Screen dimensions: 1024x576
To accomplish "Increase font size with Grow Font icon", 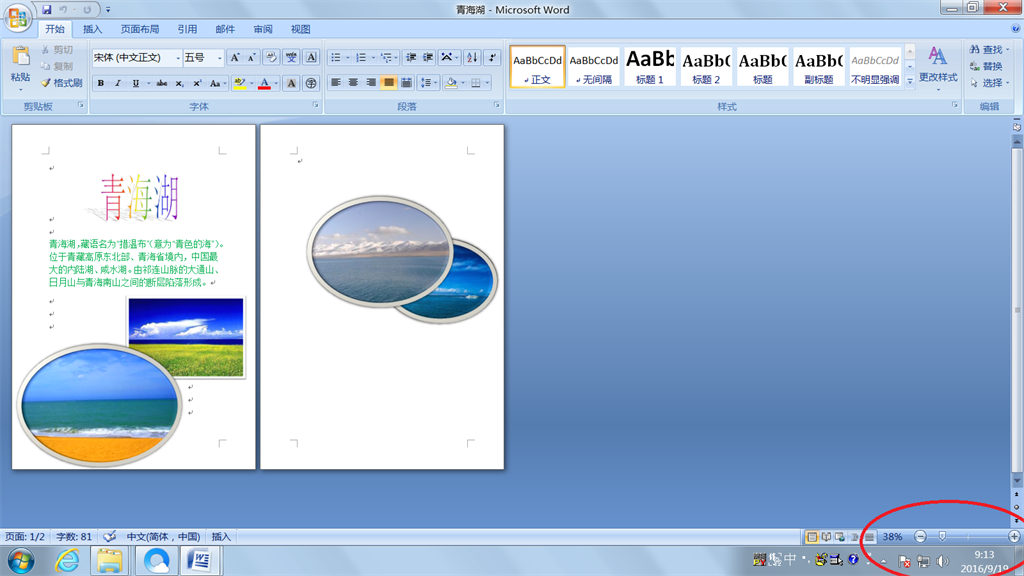I will pyautogui.click(x=235, y=57).
